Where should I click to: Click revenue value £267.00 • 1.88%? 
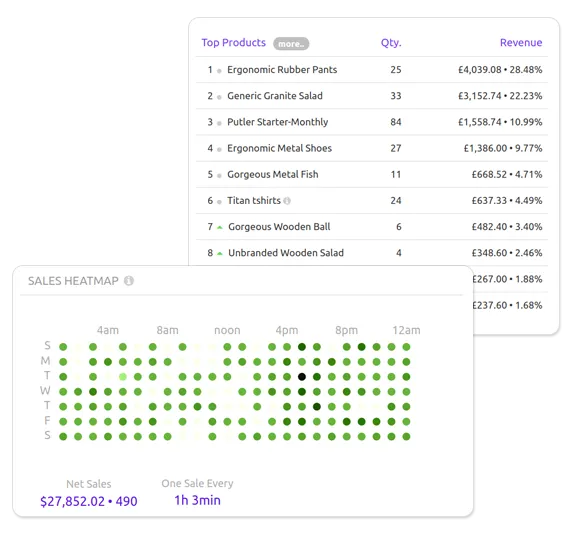(x=508, y=279)
